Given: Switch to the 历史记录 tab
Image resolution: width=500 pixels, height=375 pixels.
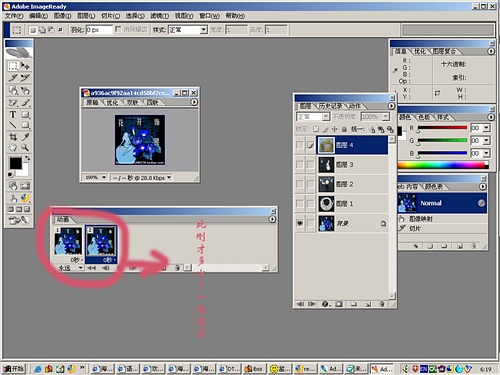Looking at the screenshot, I should pyautogui.click(x=330, y=106).
